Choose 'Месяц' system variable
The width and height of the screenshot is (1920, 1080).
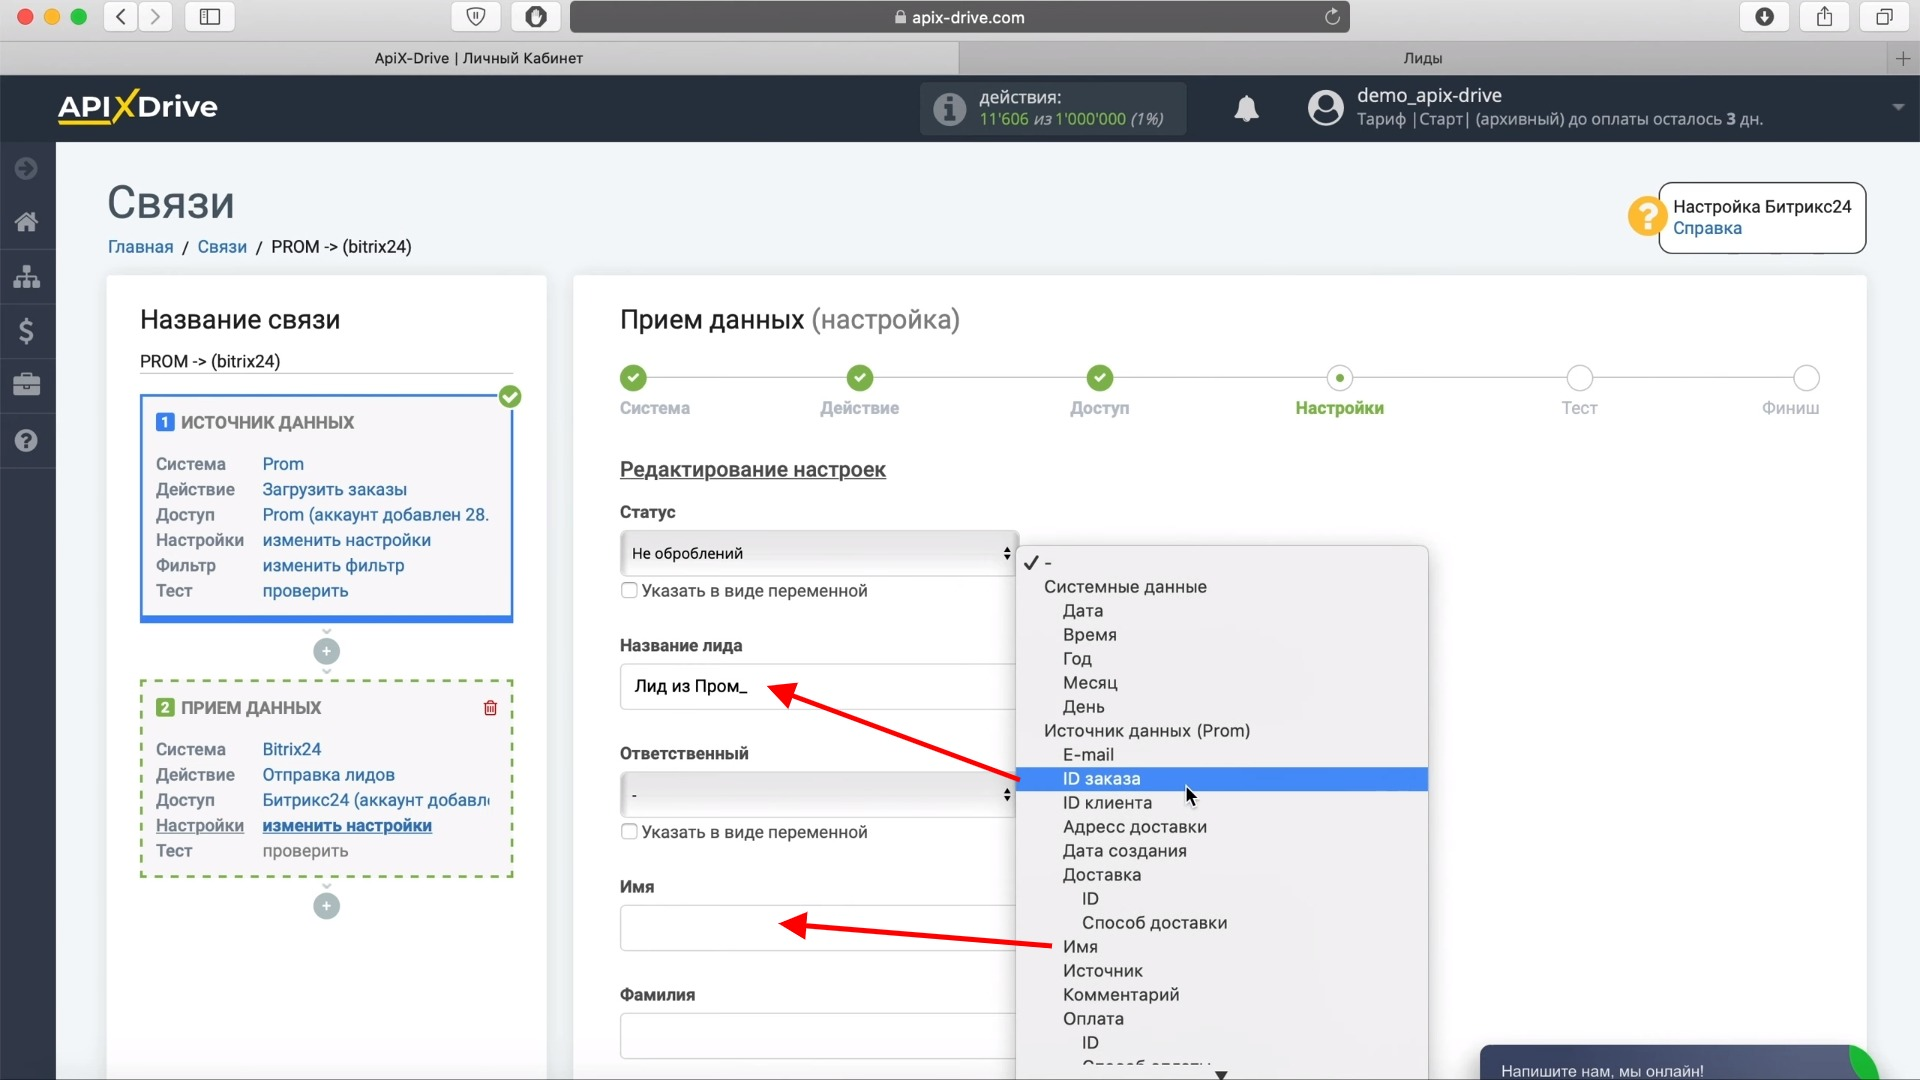pos(1222,683)
